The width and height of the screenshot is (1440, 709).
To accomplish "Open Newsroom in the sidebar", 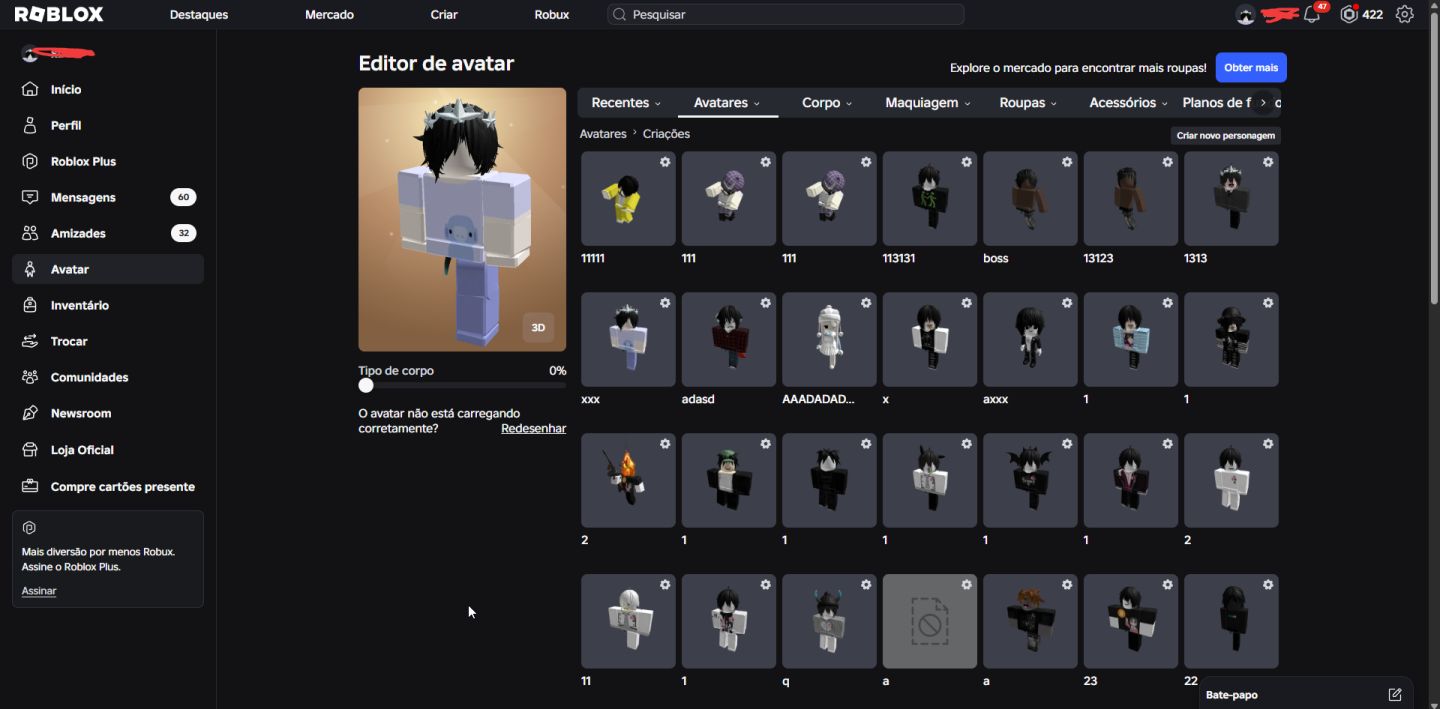I will [108, 413].
